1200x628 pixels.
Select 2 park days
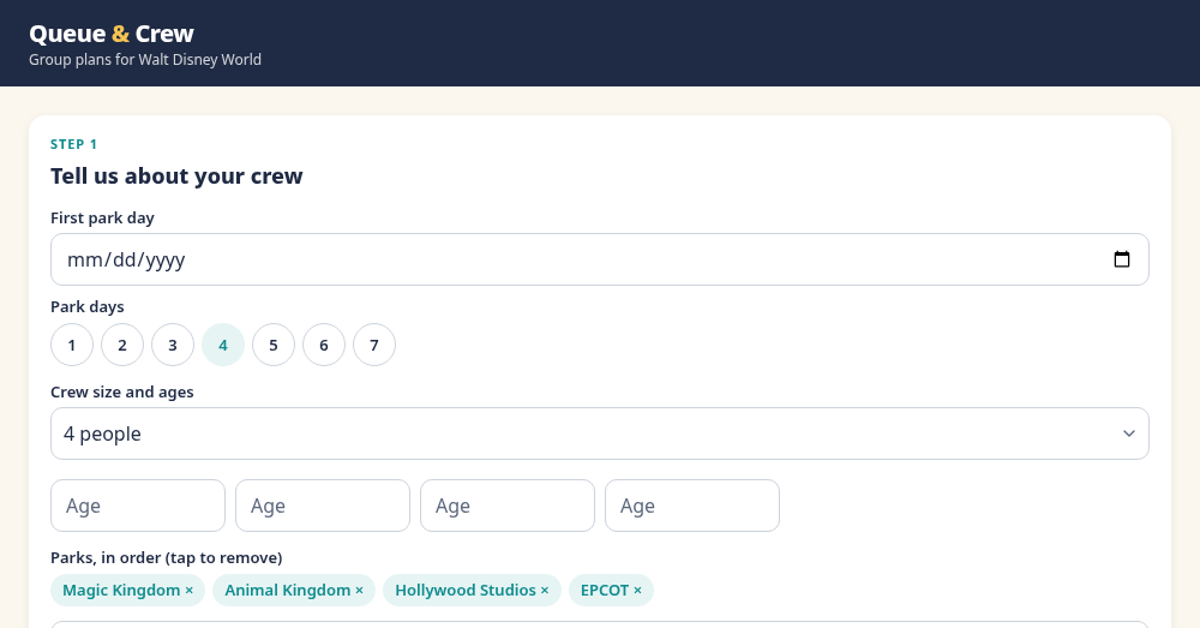click(x=122, y=345)
